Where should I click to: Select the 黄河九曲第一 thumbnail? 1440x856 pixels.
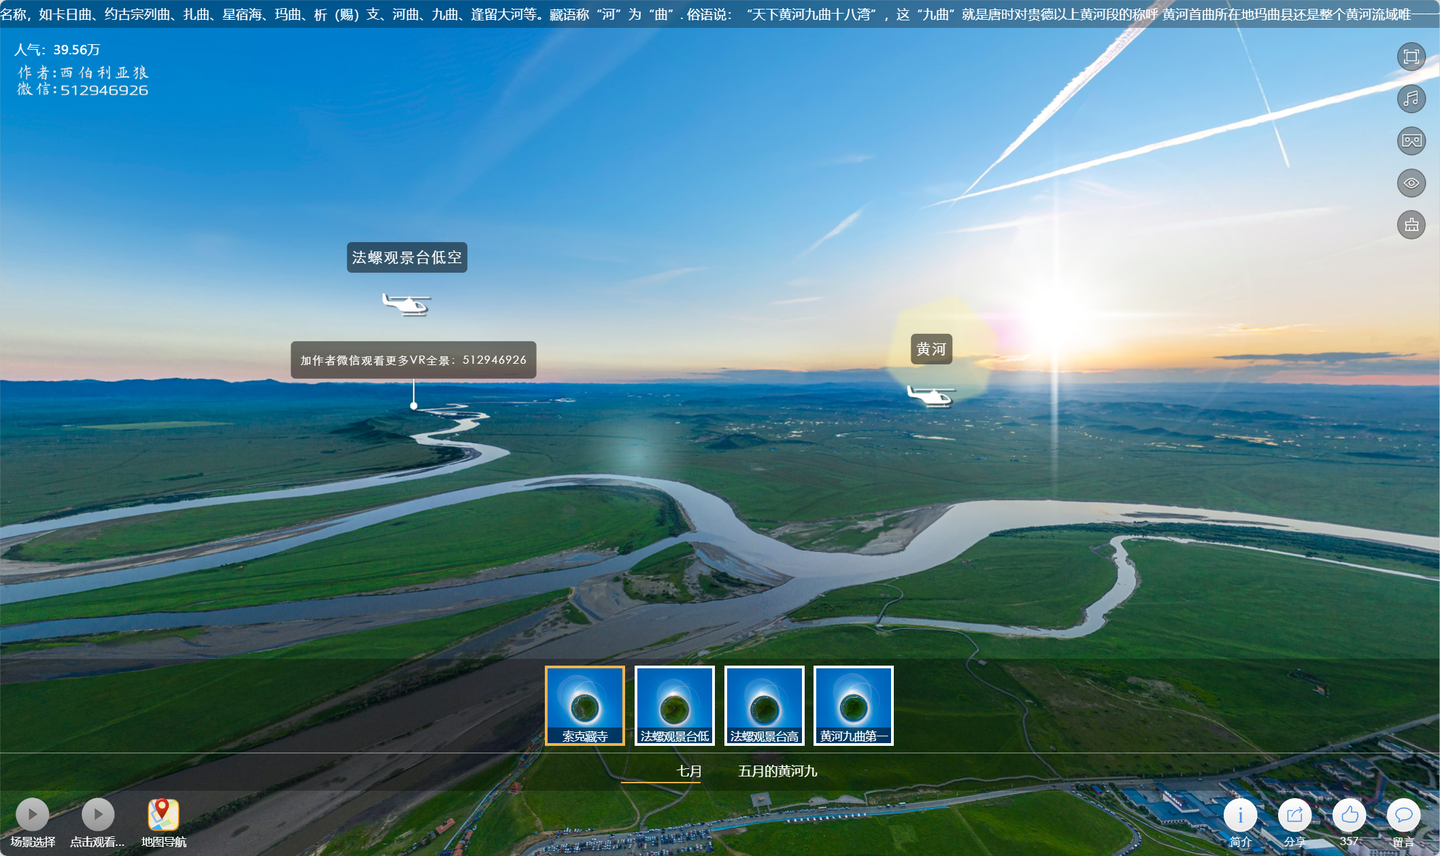pos(854,706)
